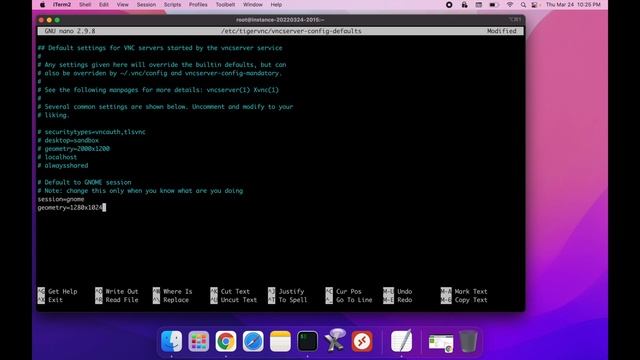Open the Notes app in the Dock
Viewport: 640px width, 360px height.
pos(280,341)
